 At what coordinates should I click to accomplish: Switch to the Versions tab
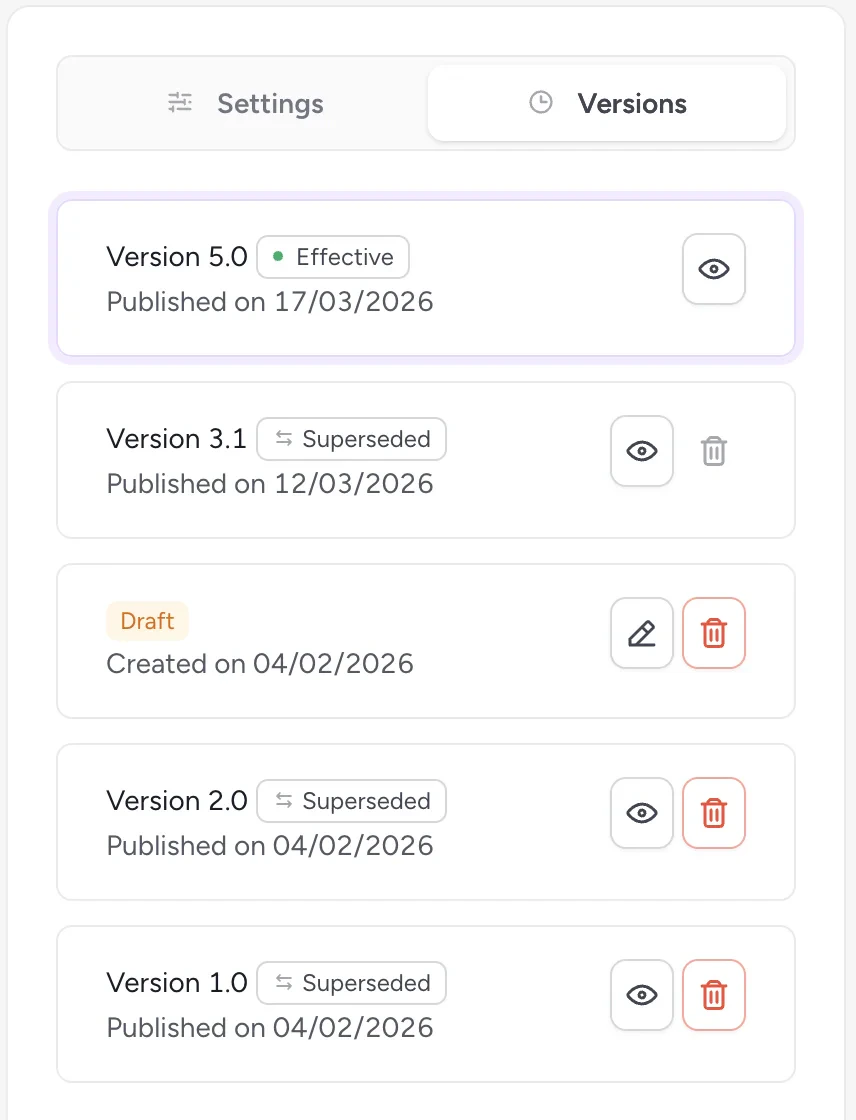pyautogui.click(x=607, y=102)
